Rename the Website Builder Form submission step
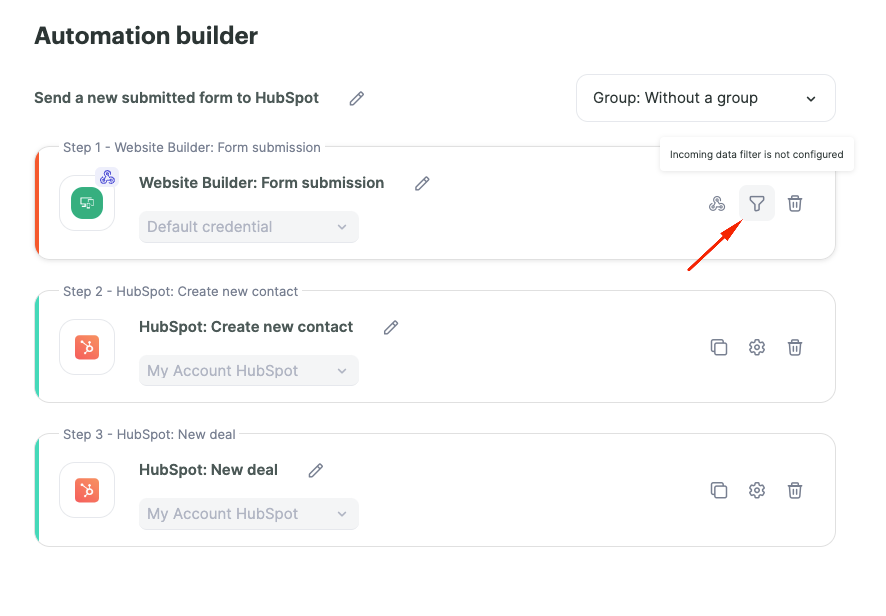Image resolution: width=886 pixels, height=616 pixels. point(422,183)
